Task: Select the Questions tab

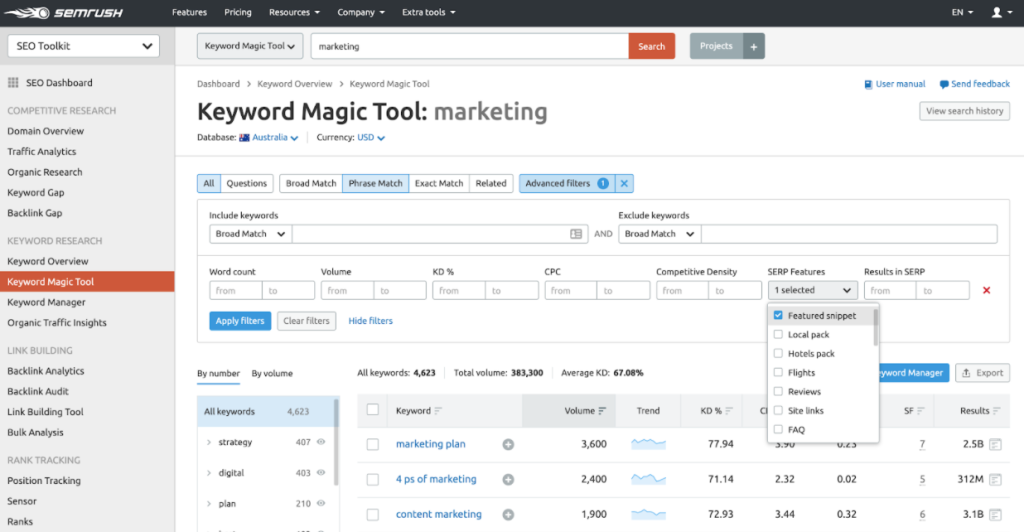Action: [246, 183]
